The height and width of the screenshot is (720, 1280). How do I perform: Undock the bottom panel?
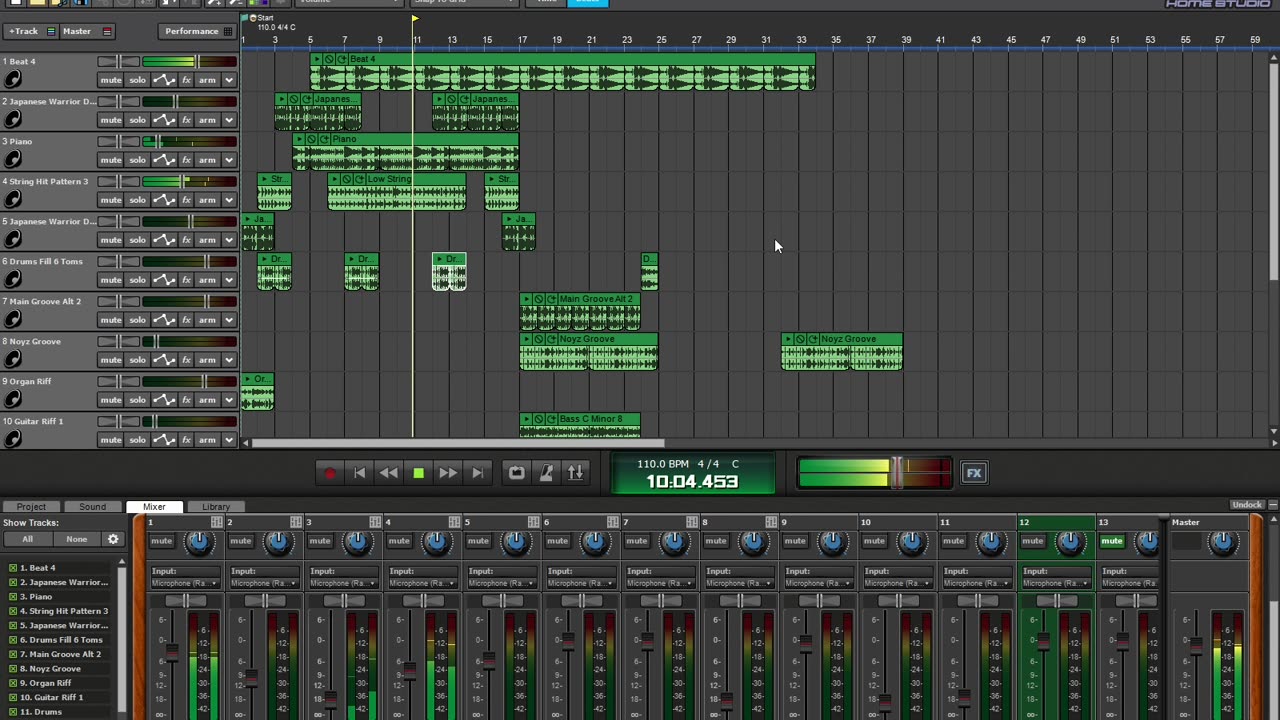[1247, 505]
